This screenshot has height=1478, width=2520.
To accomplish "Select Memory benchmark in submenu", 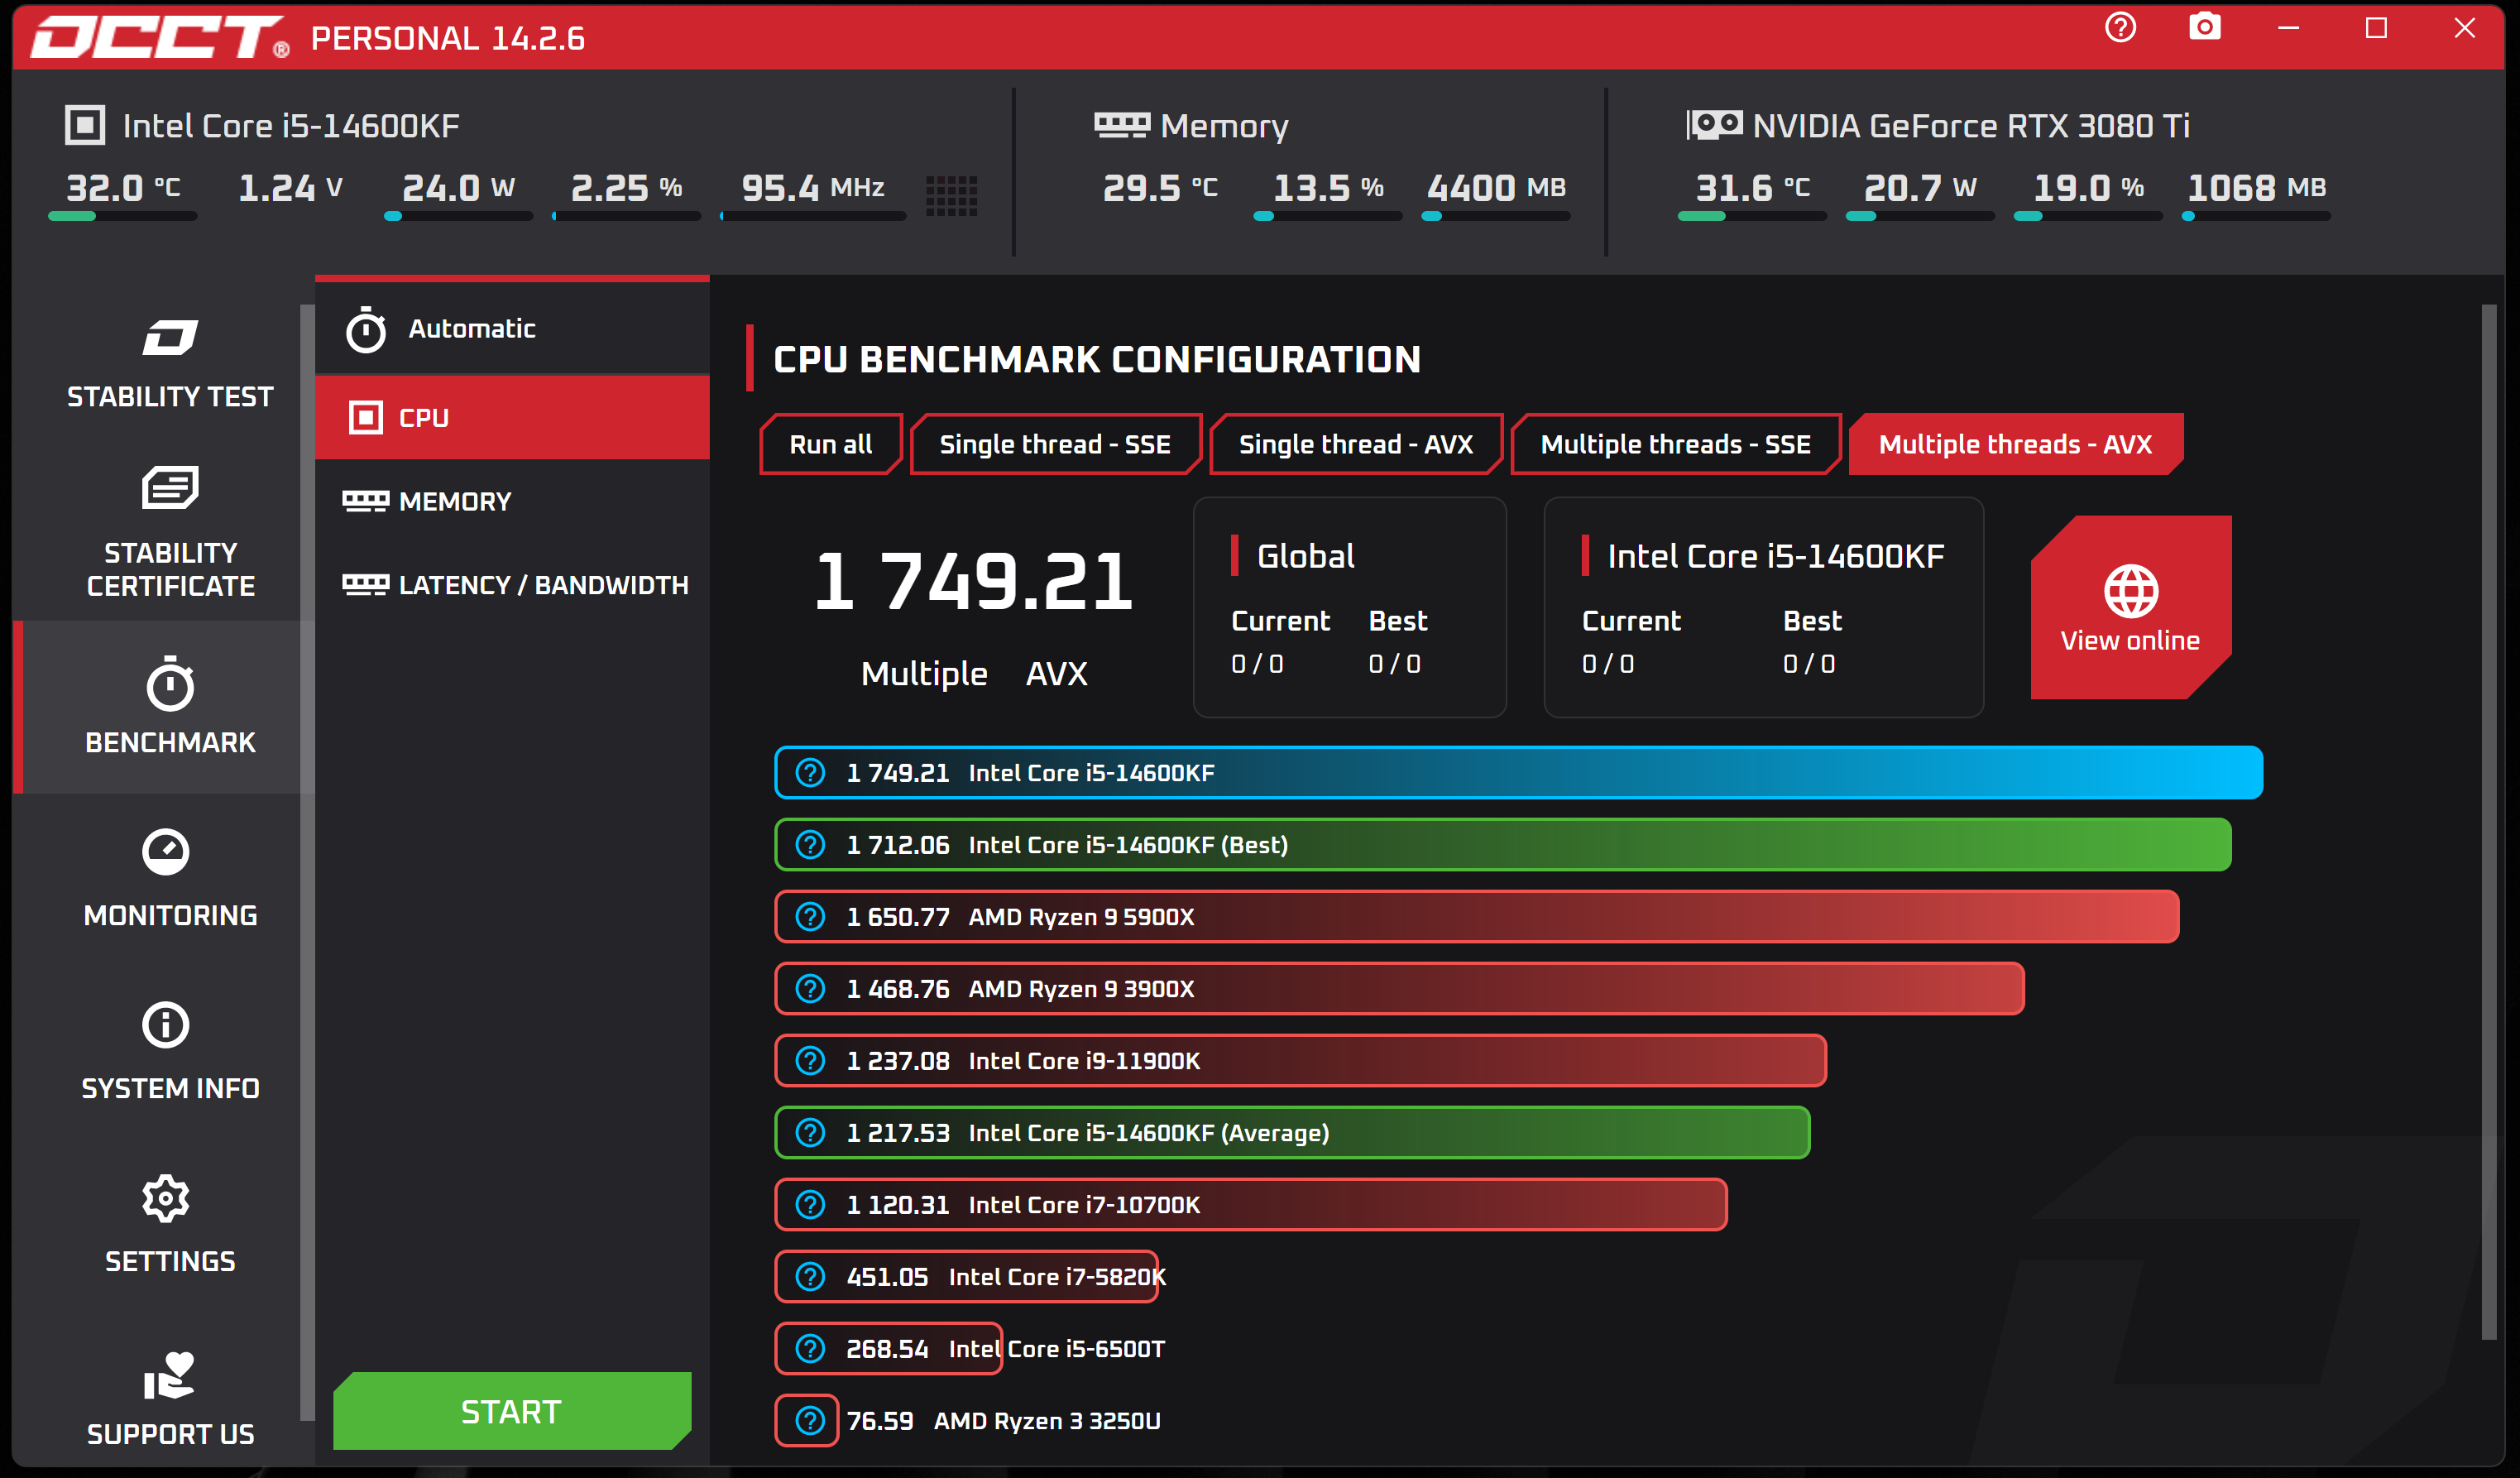I will [454, 502].
